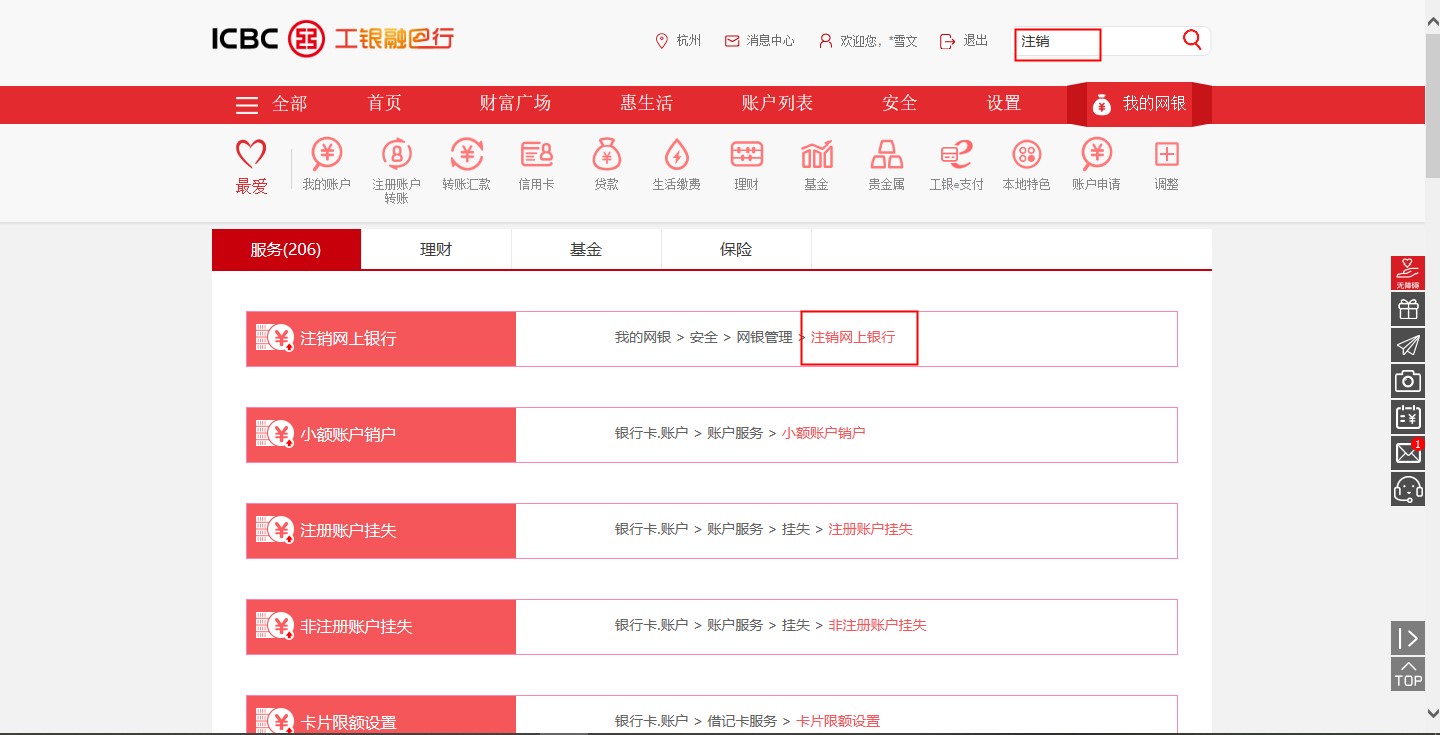The width and height of the screenshot is (1440, 735).
Task: Click the 小额账户销户 link
Action: [824, 433]
